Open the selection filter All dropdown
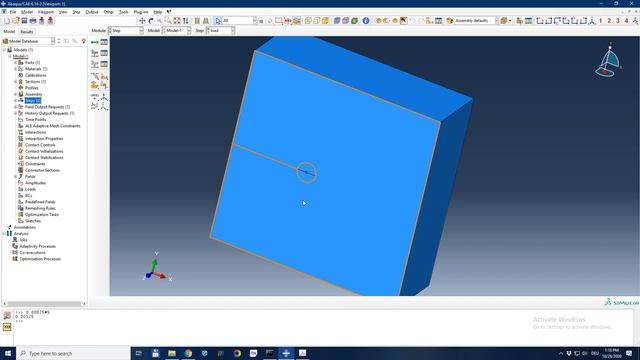This screenshot has width=640, height=360. (239, 20)
